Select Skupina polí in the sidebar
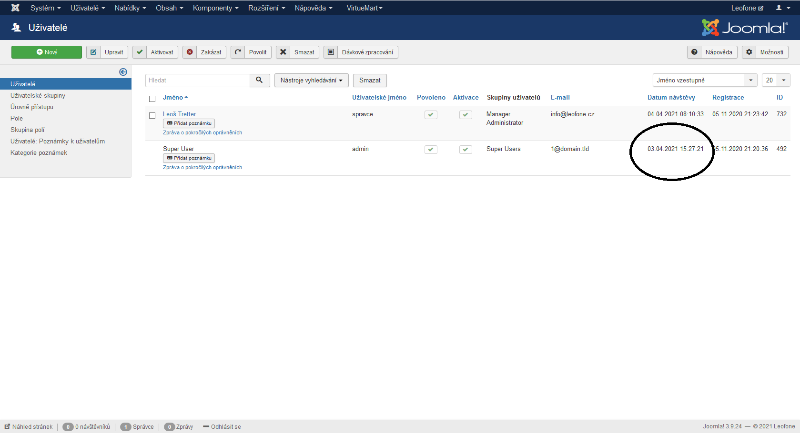 [x=28, y=130]
